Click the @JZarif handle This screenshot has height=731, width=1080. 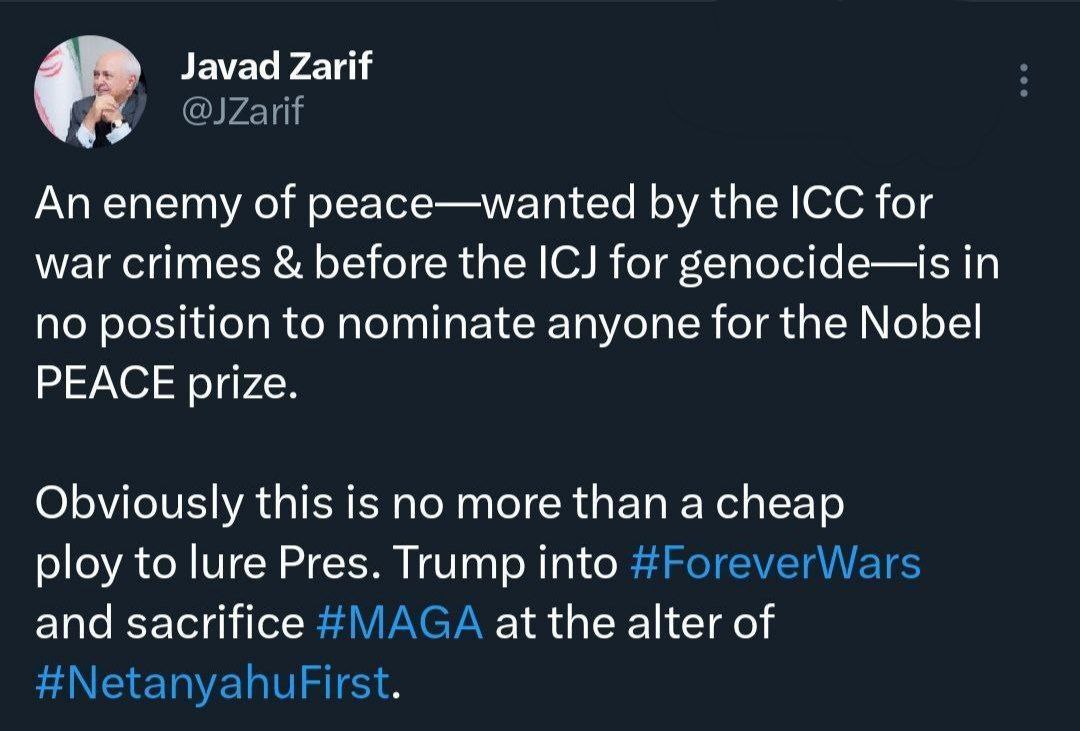241,113
